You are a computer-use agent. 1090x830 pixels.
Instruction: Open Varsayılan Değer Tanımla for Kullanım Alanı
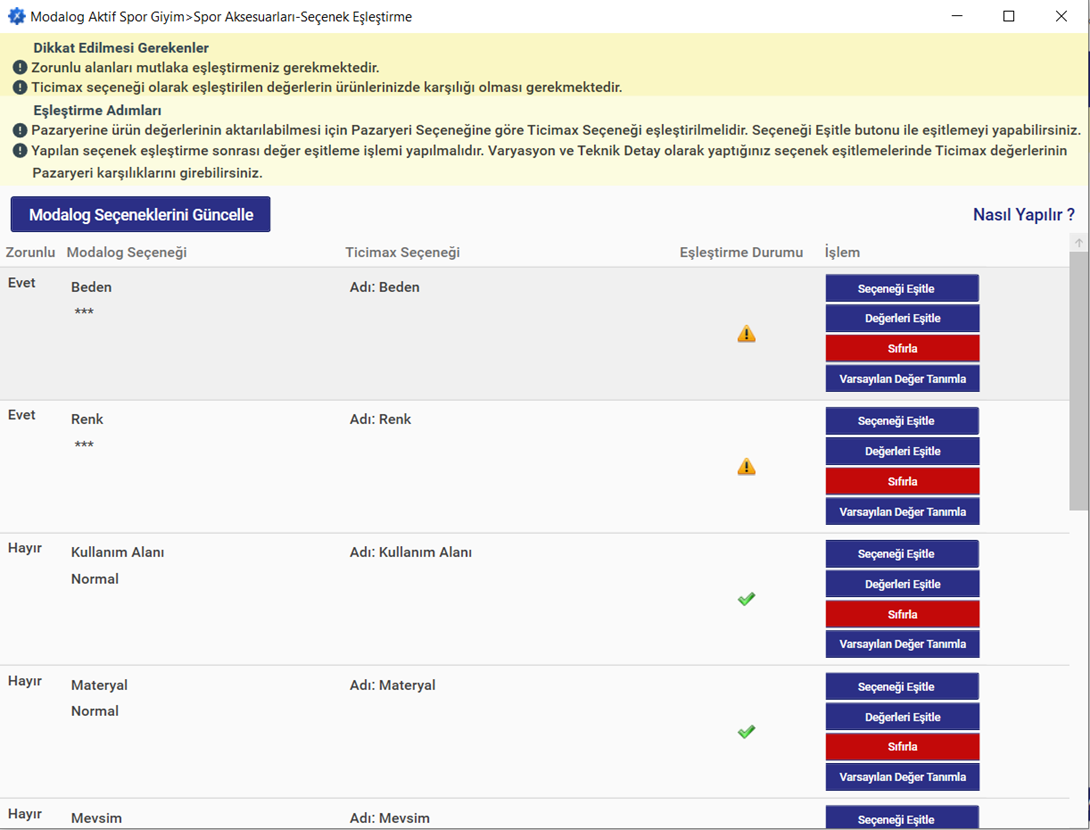902,644
